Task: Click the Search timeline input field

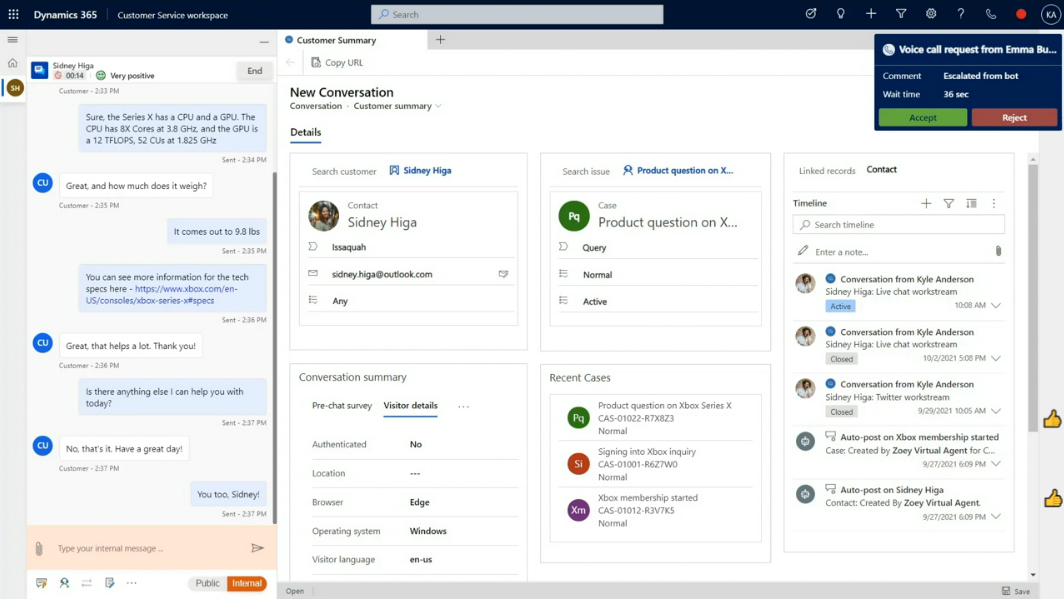Action: pos(900,225)
